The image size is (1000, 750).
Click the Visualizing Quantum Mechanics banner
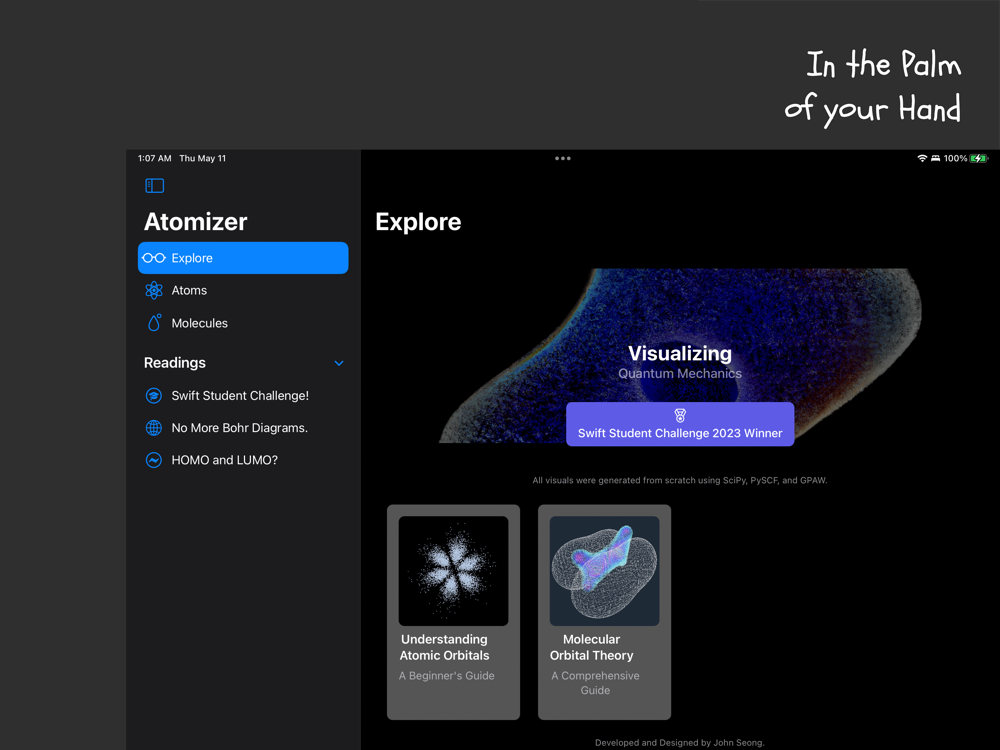[x=680, y=356]
